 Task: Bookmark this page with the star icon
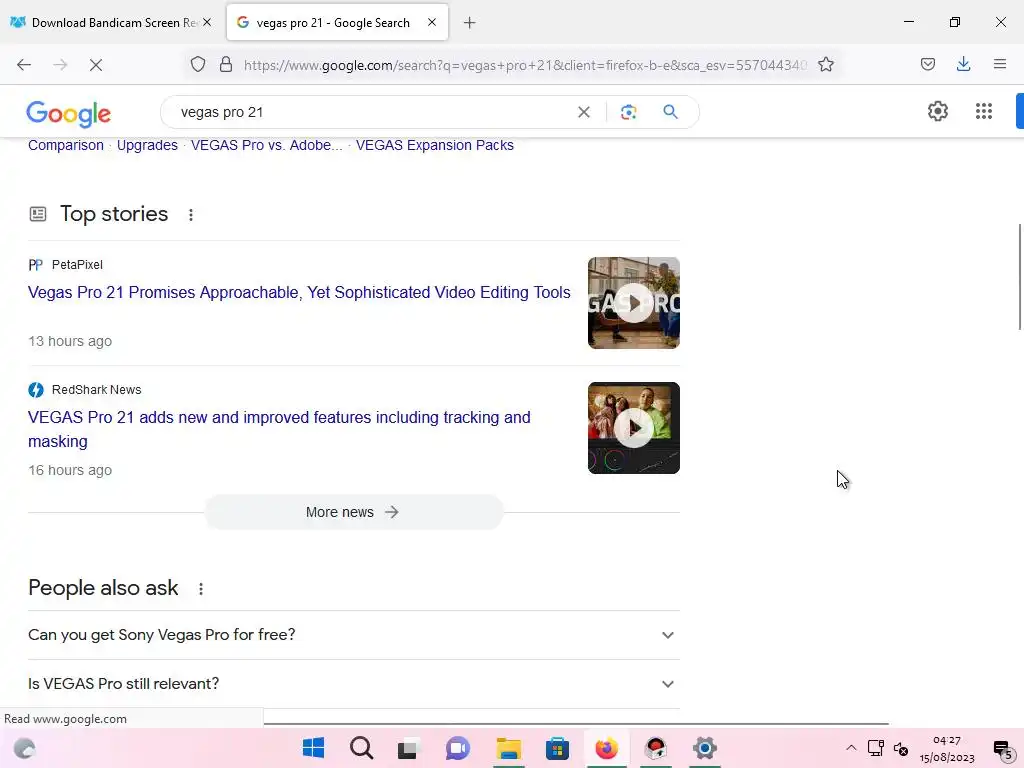pos(825,65)
